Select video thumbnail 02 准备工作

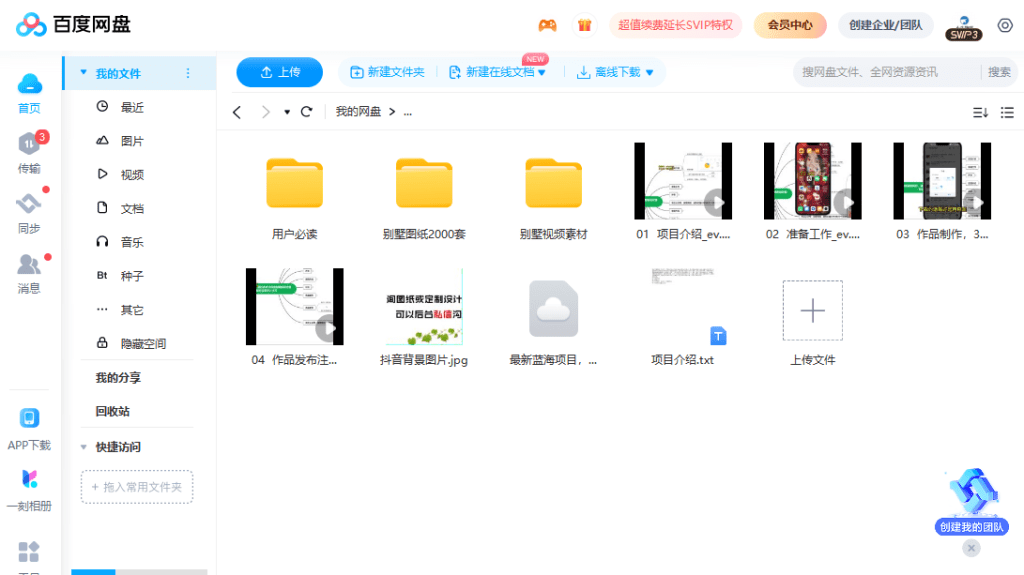(x=812, y=181)
